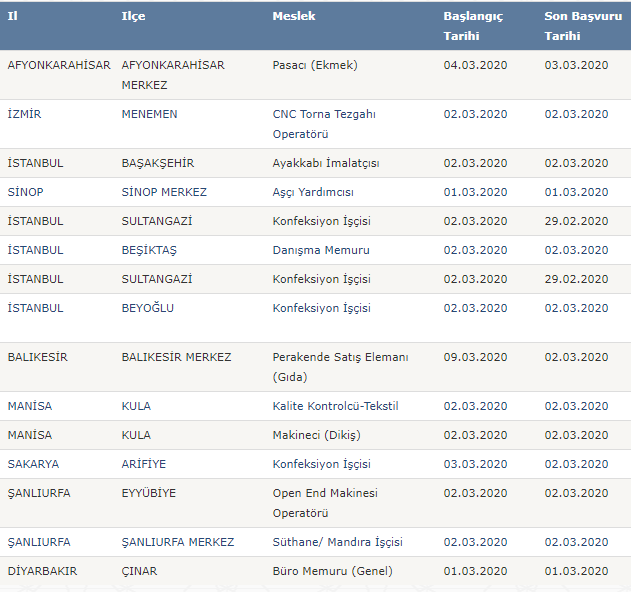Image resolution: width=631 pixels, height=592 pixels.
Task: Open the CNC Torna Tezgahı Operatörü listing
Action: tap(324, 123)
